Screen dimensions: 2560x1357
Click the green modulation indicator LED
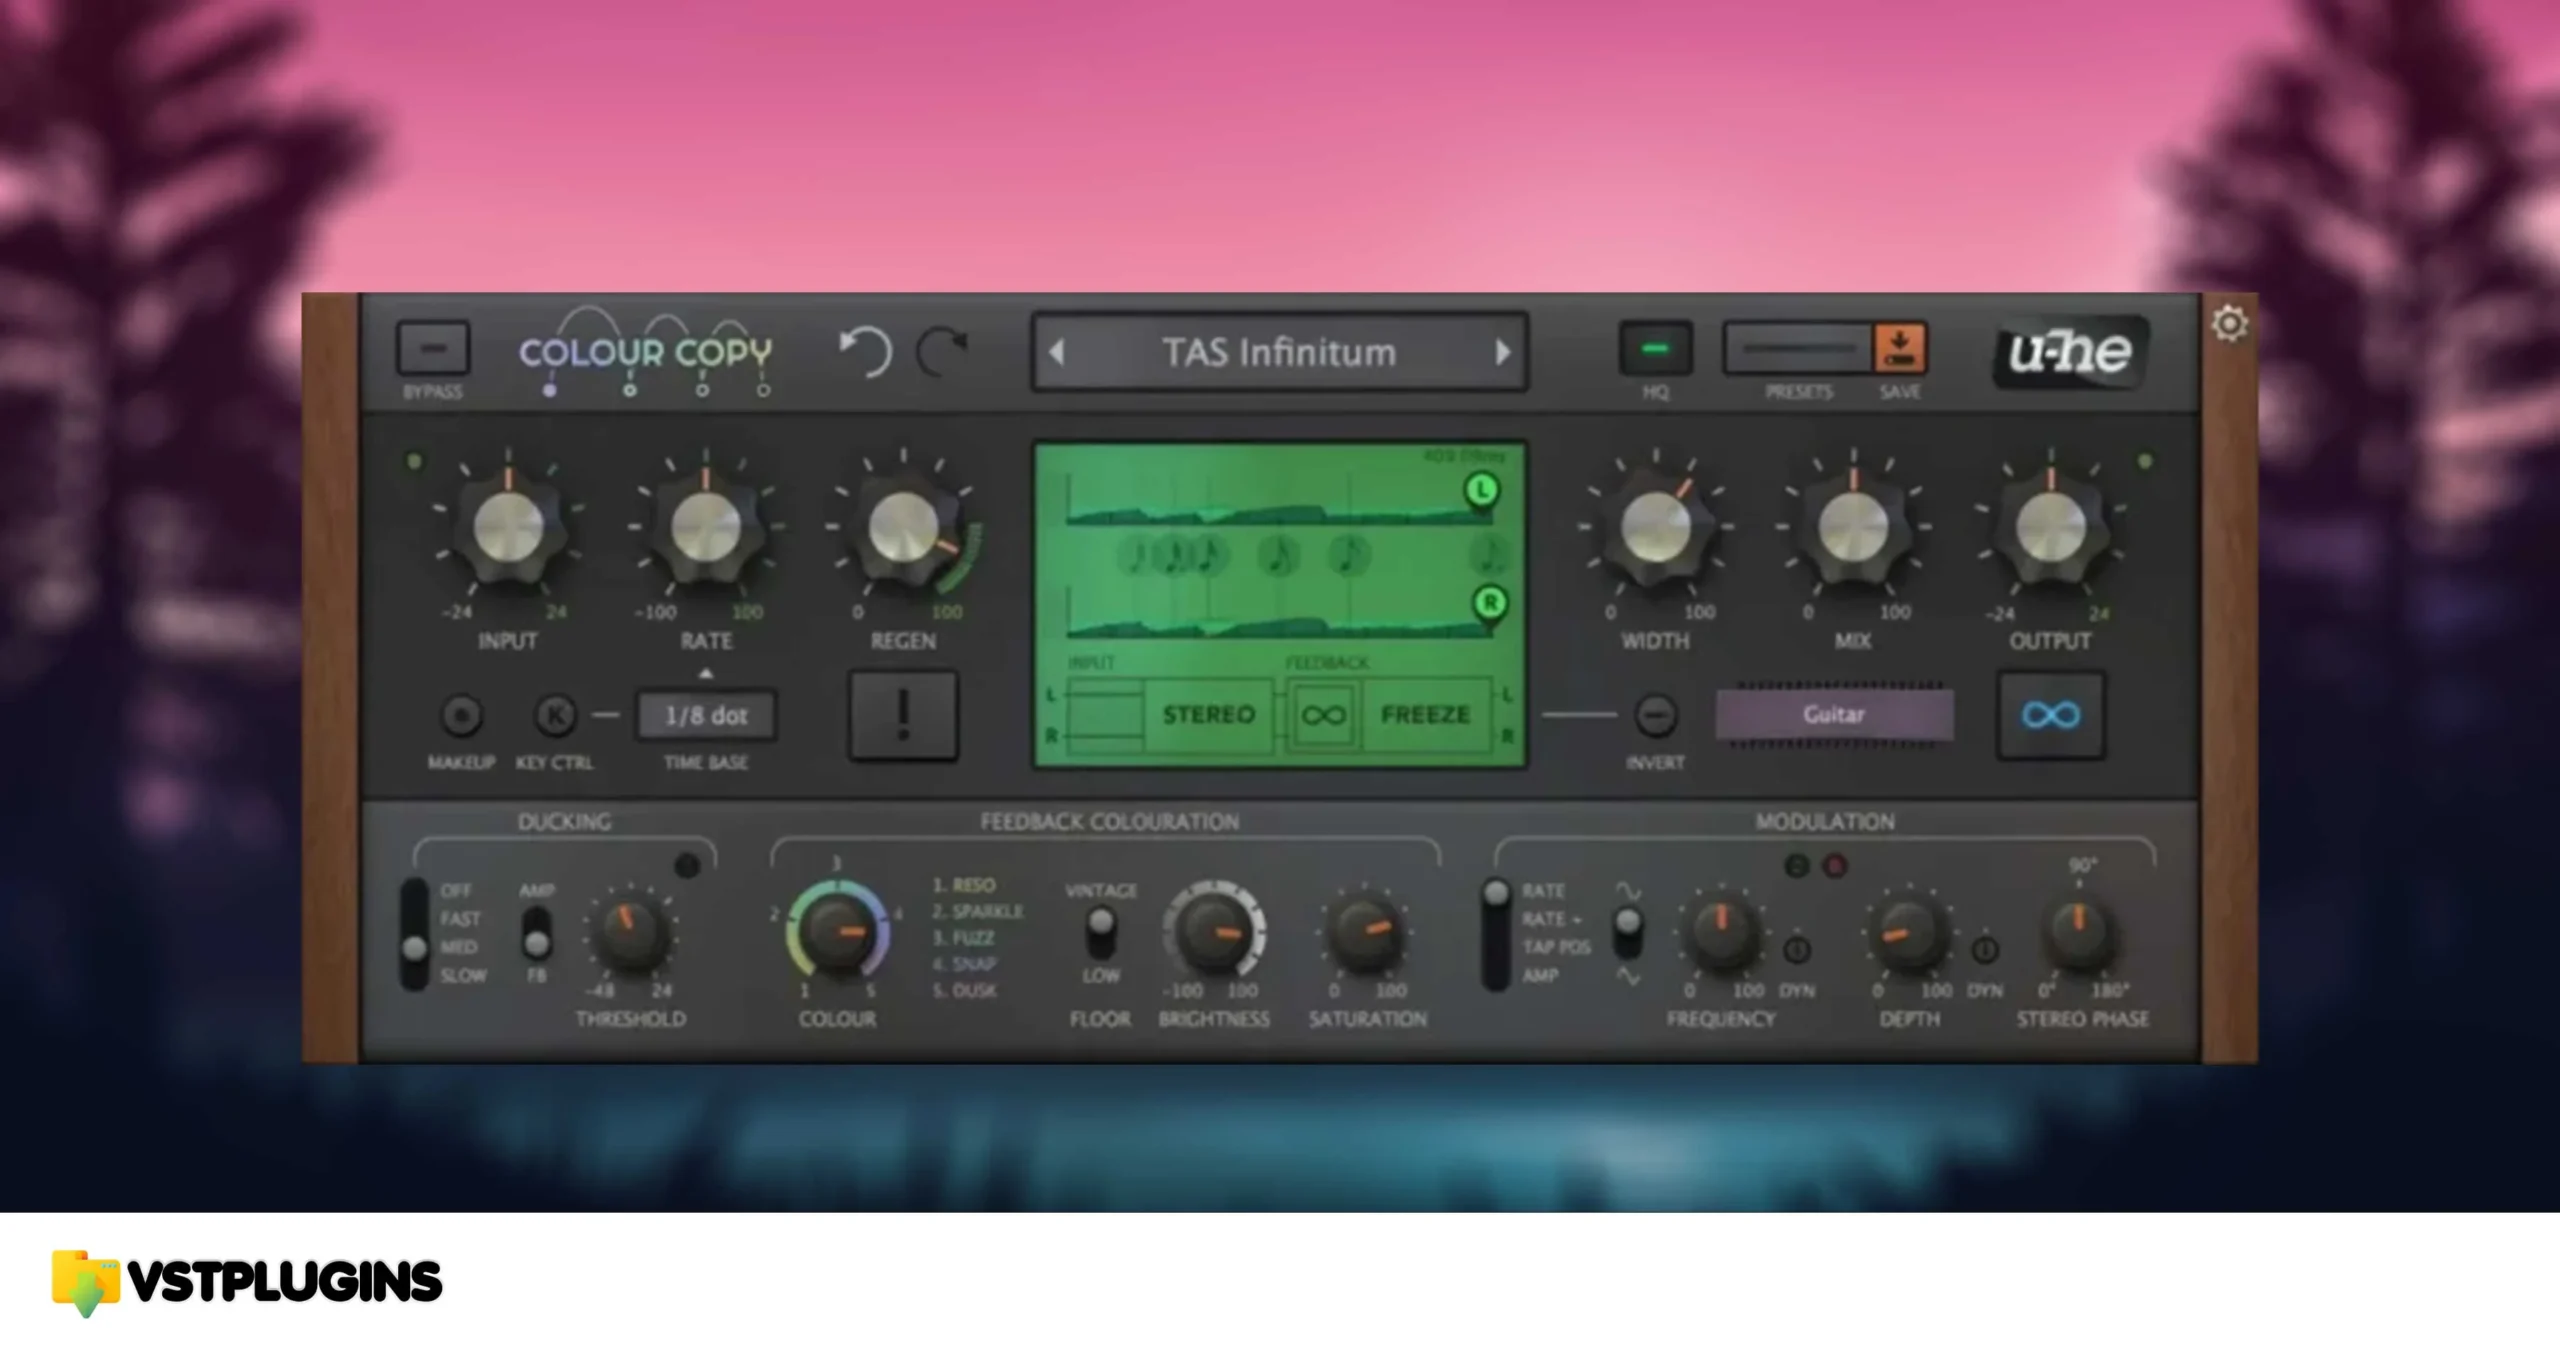click(1797, 866)
